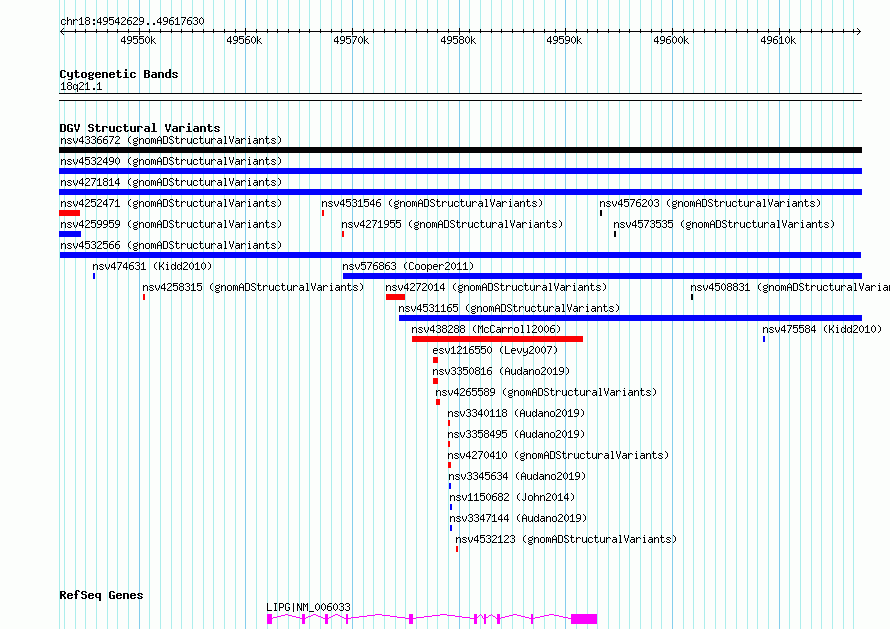The image size is (890, 629).
Task: Click the ruler's right arrow end
Action: click(859, 31)
